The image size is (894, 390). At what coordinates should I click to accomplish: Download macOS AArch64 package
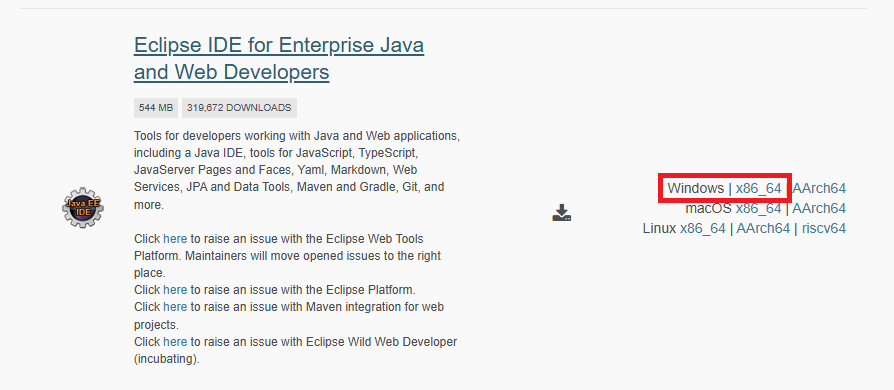tap(819, 208)
